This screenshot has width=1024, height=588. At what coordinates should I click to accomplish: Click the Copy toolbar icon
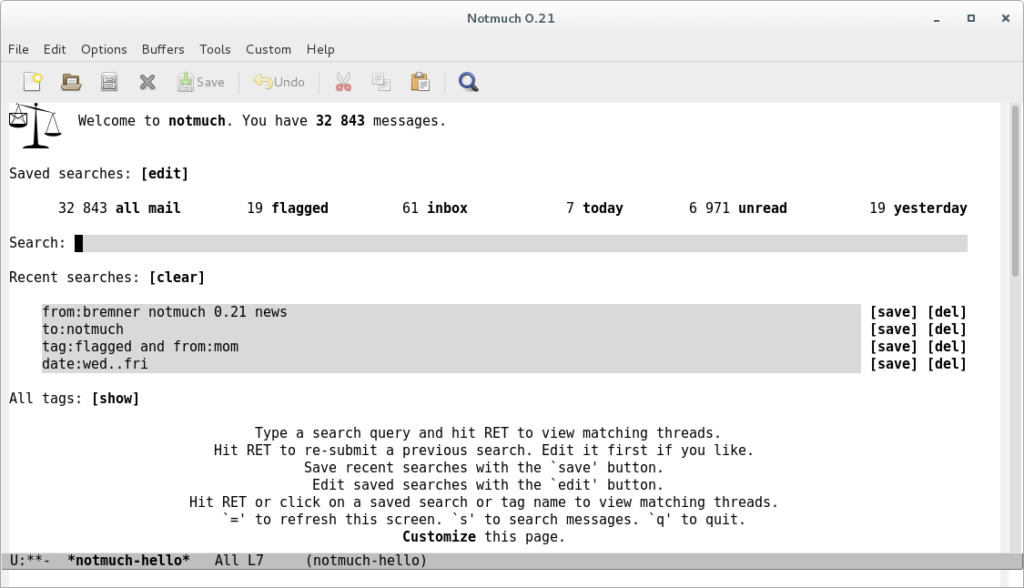[381, 82]
